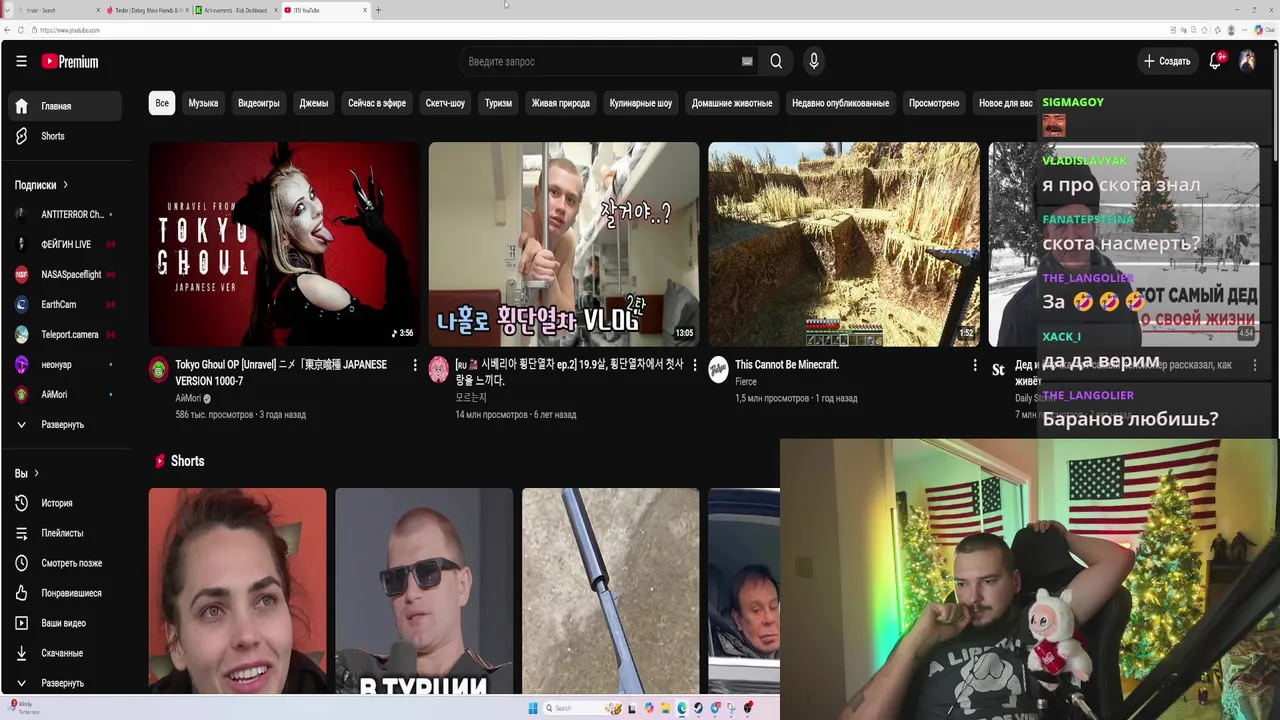Select the Сейчас в эфире chip
This screenshot has height=720, width=1280.
coord(377,103)
